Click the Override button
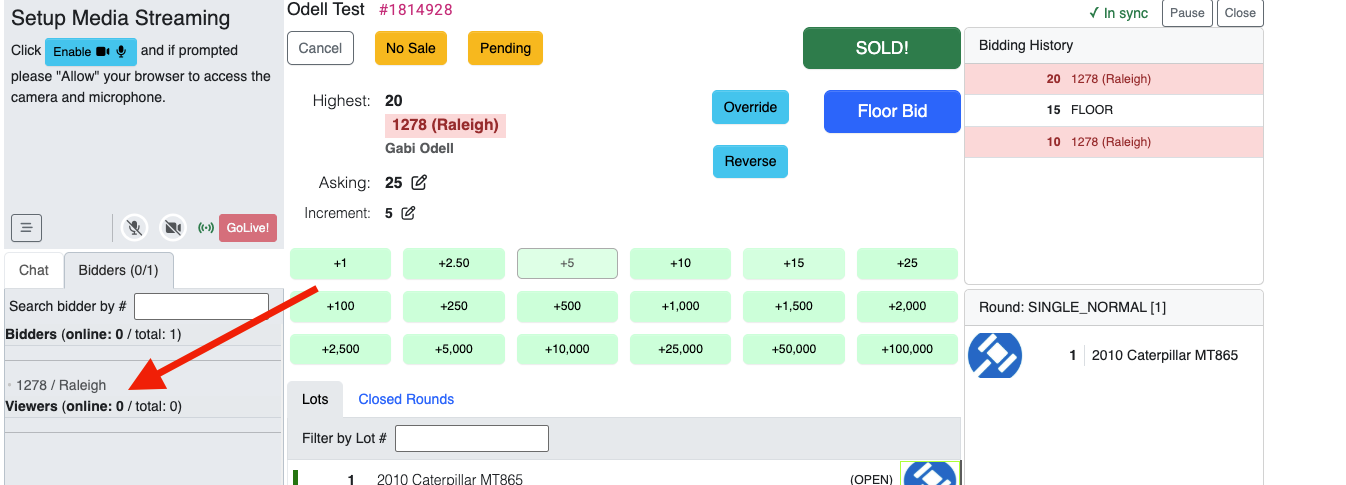This screenshot has width=1346, height=485. (x=750, y=107)
